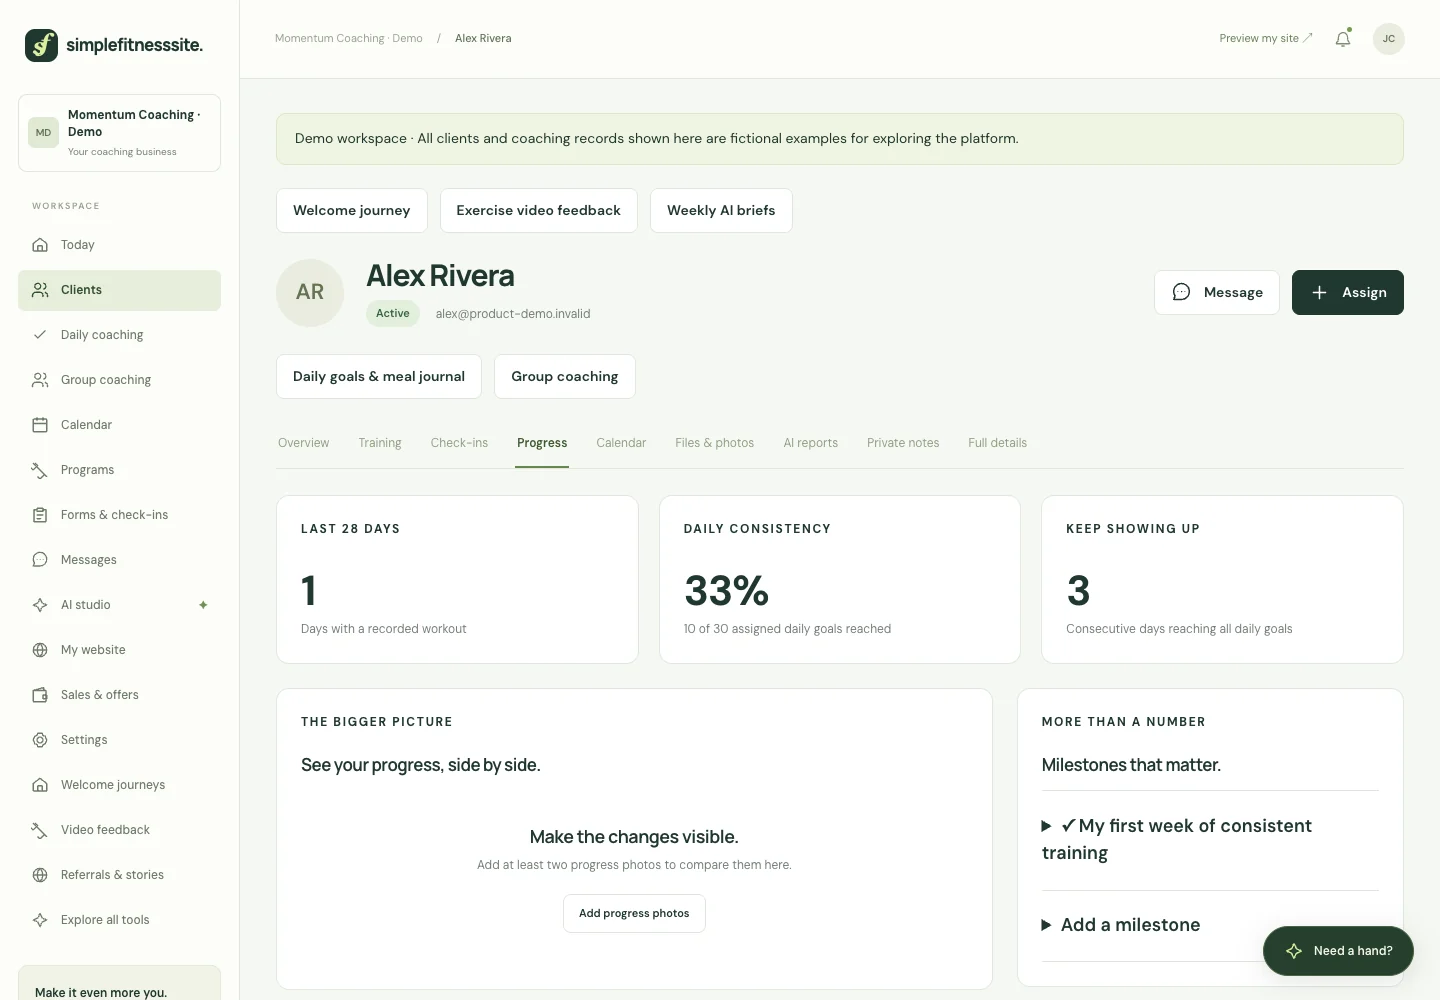Click the Video feedback dumbbell icon

40,830
